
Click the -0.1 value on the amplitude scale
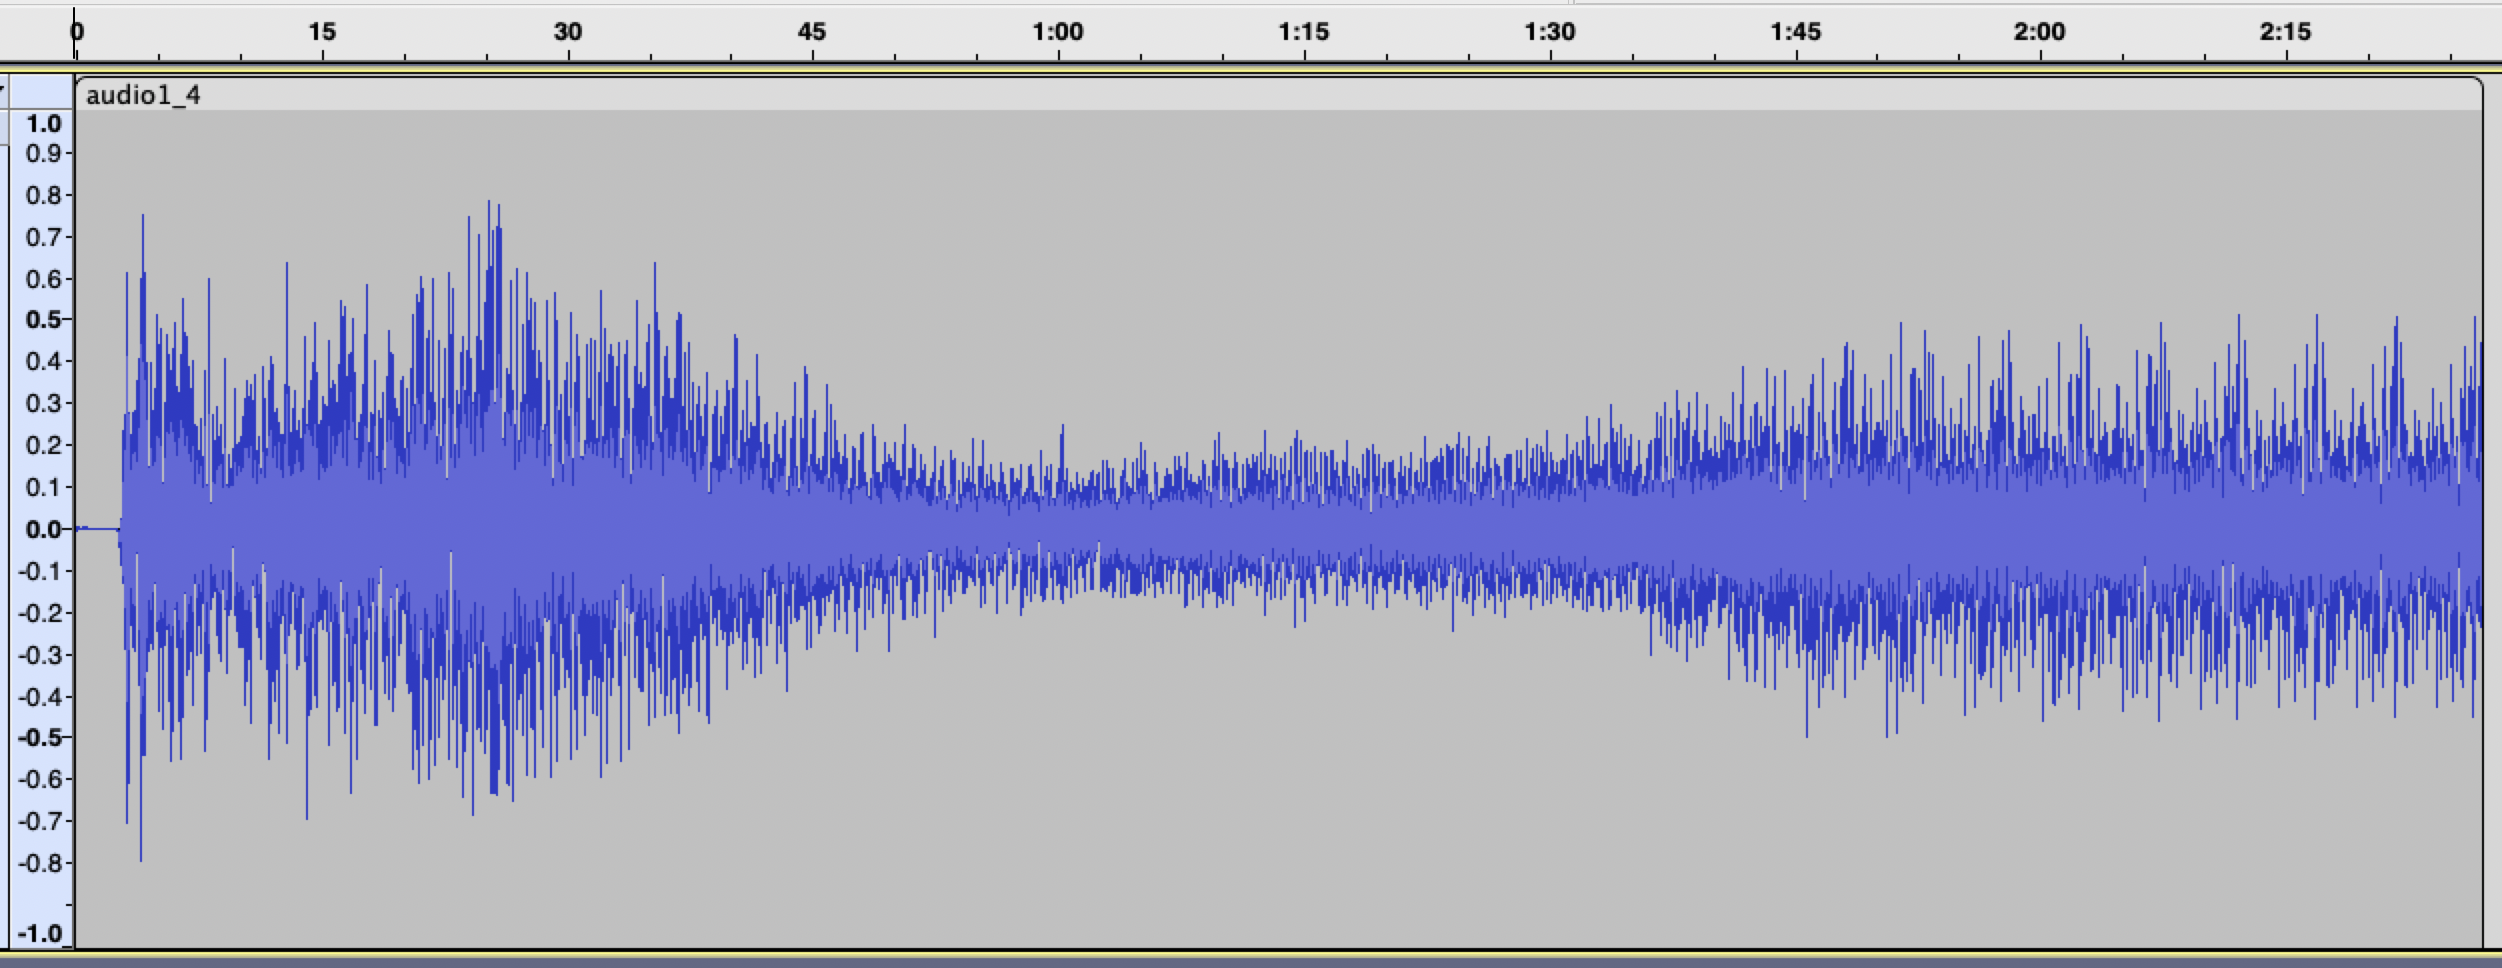coord(41,571)
